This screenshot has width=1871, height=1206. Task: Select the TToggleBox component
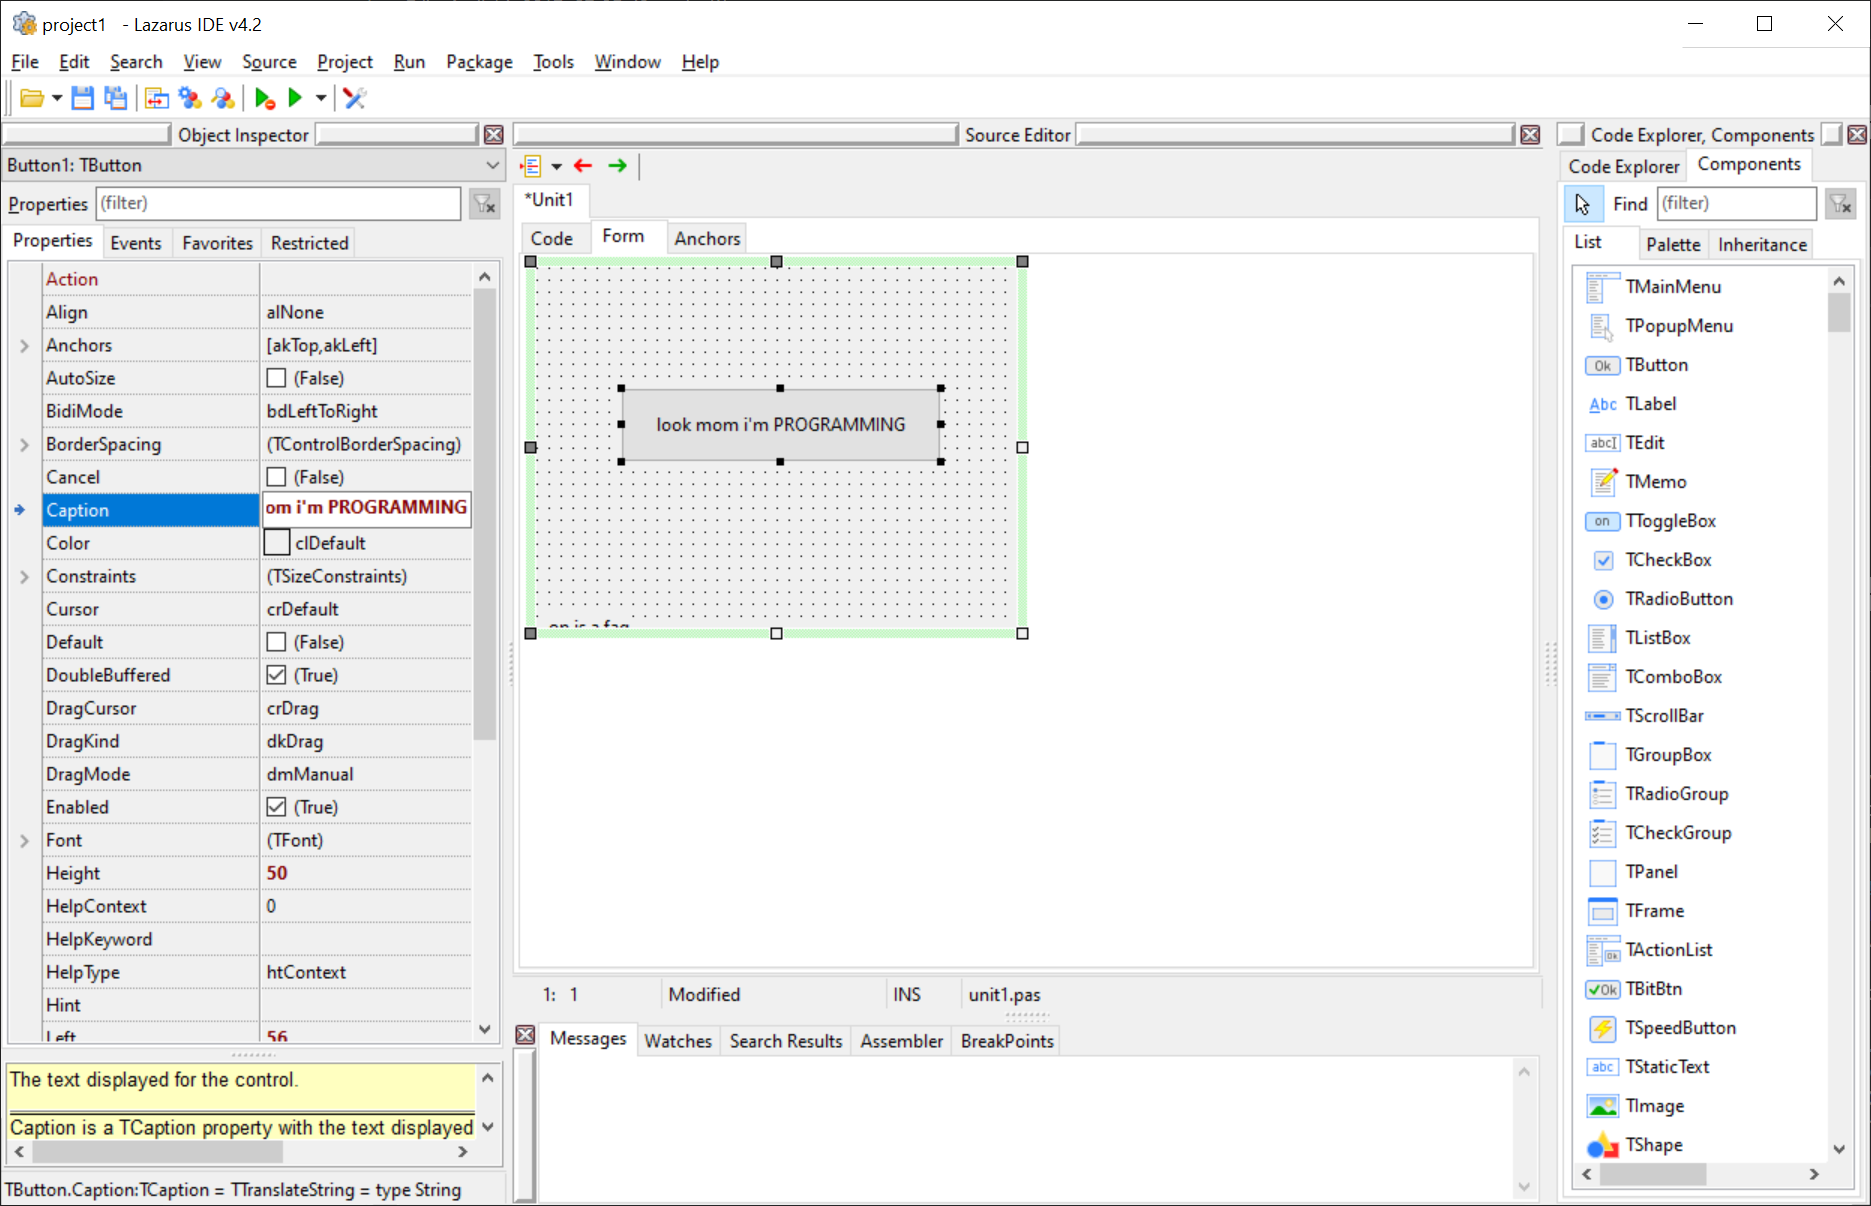pos(1671,521)
